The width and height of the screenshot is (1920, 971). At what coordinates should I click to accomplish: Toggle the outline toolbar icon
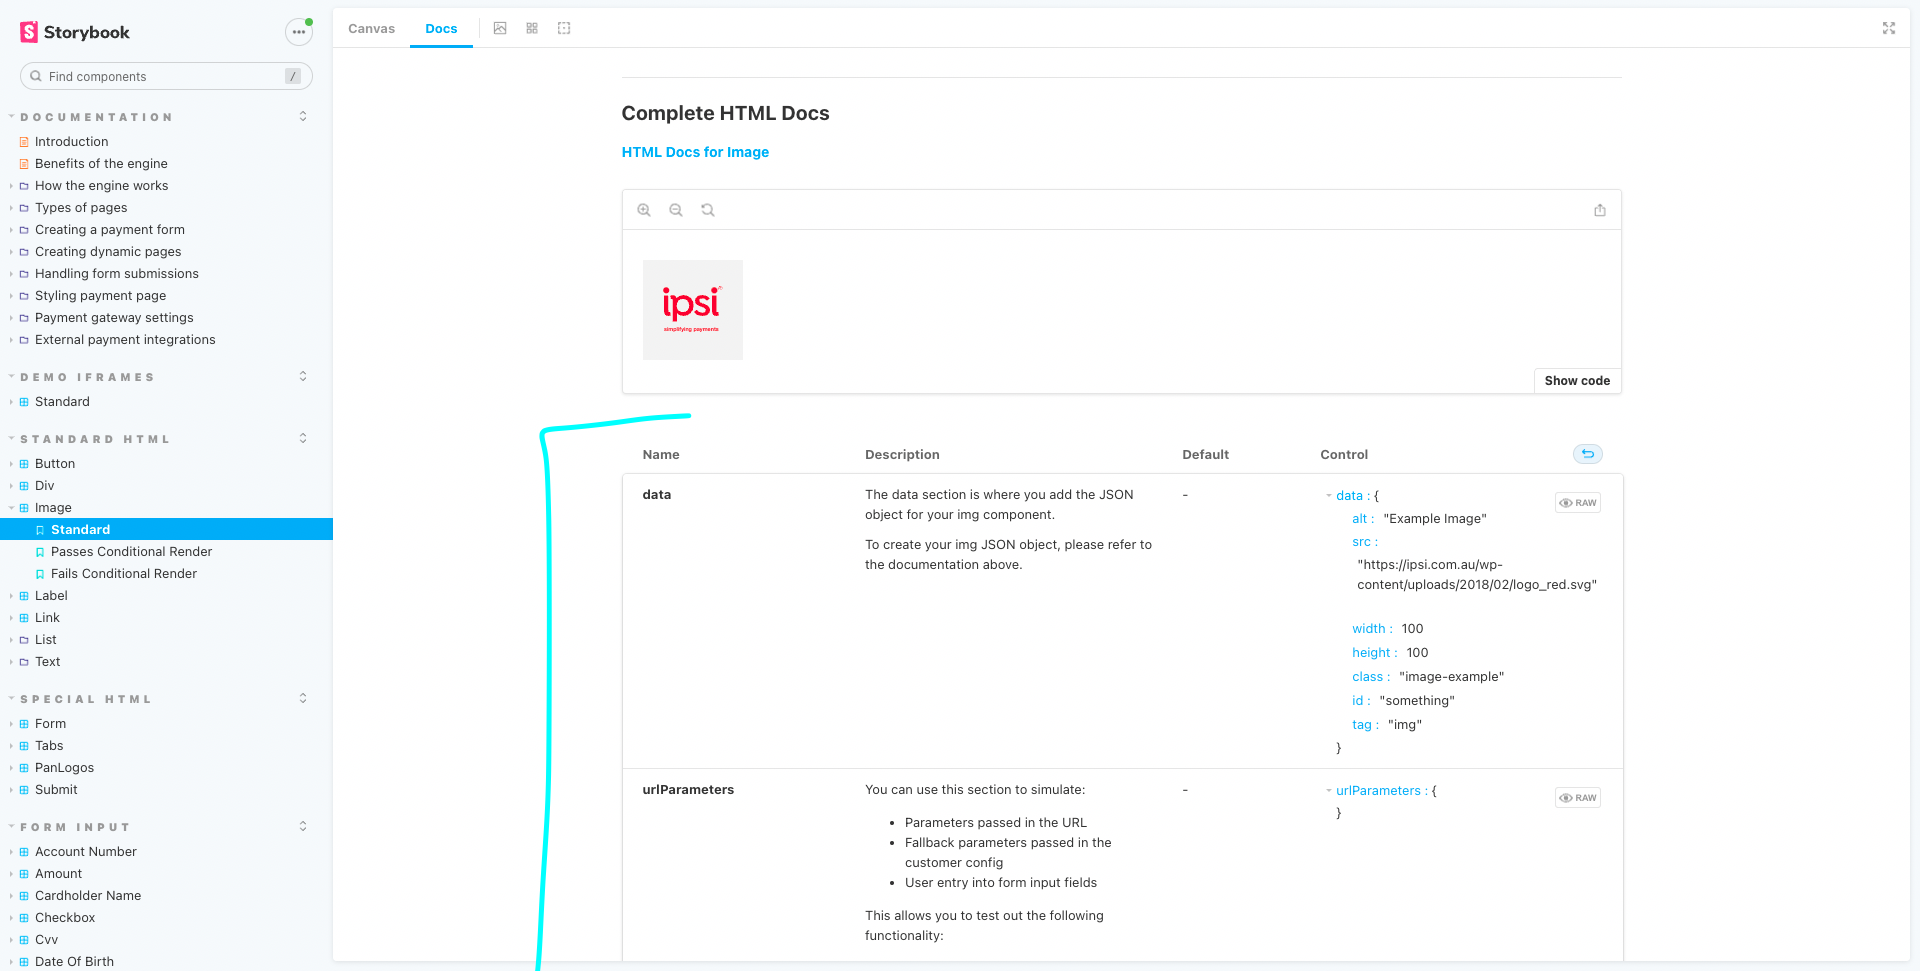pos(564,28)
